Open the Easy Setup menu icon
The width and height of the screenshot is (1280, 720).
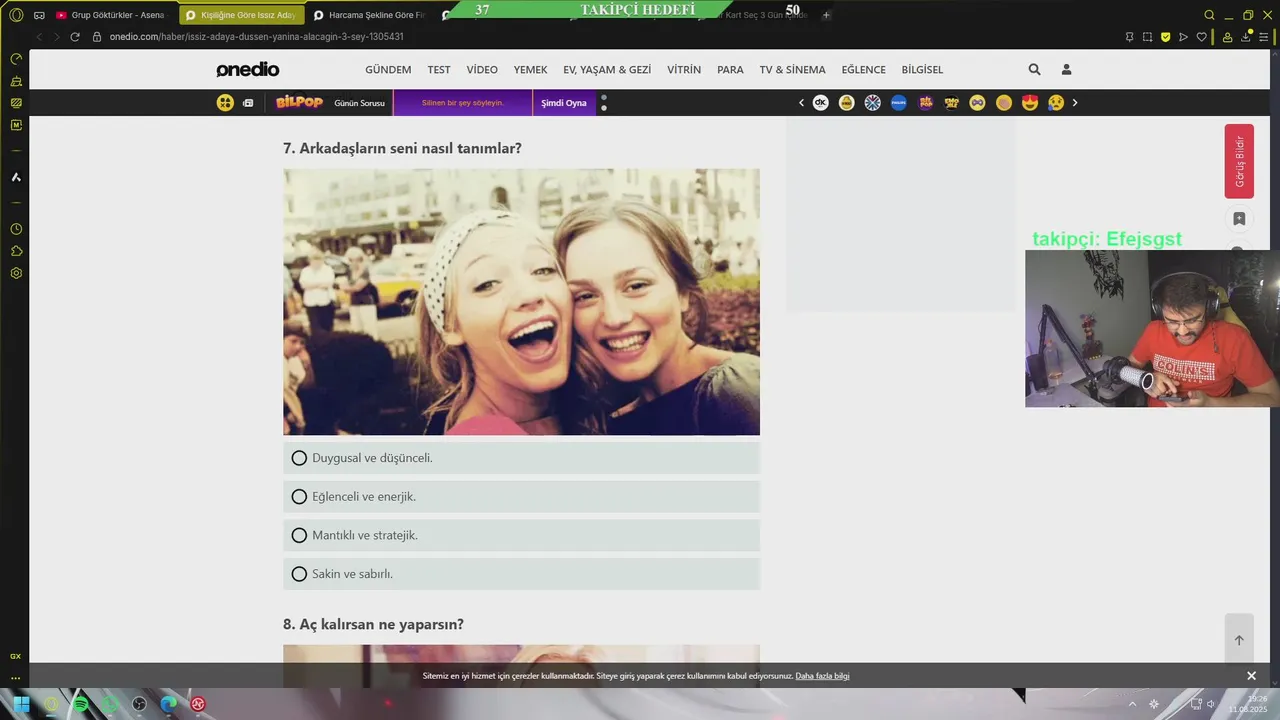pyautogui.click(x=1264, y=37)
